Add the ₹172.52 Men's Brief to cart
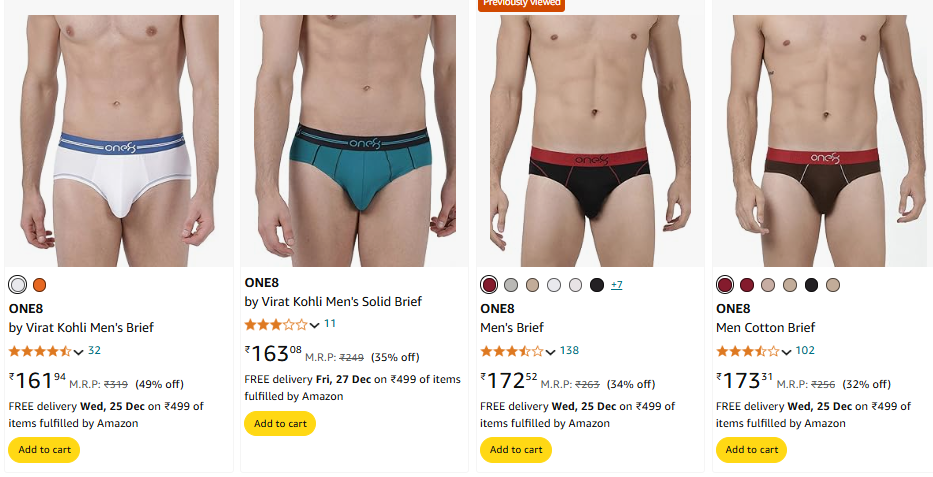The image size is (933, 477). click(516, 450)
